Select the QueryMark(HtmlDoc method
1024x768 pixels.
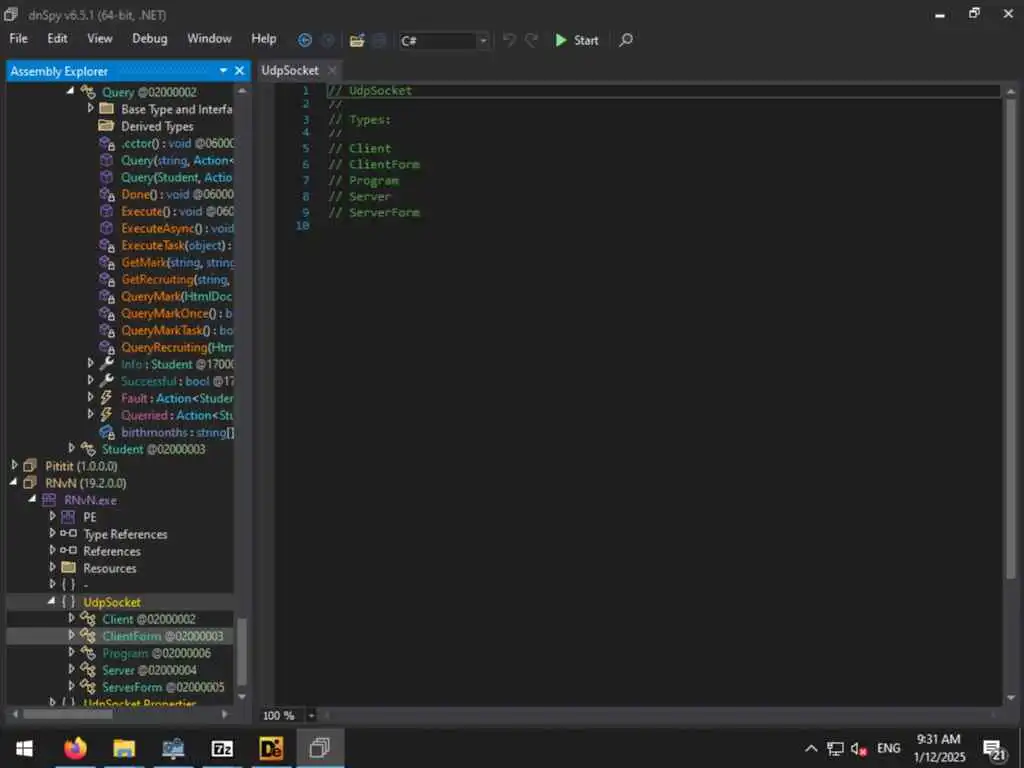176,296
